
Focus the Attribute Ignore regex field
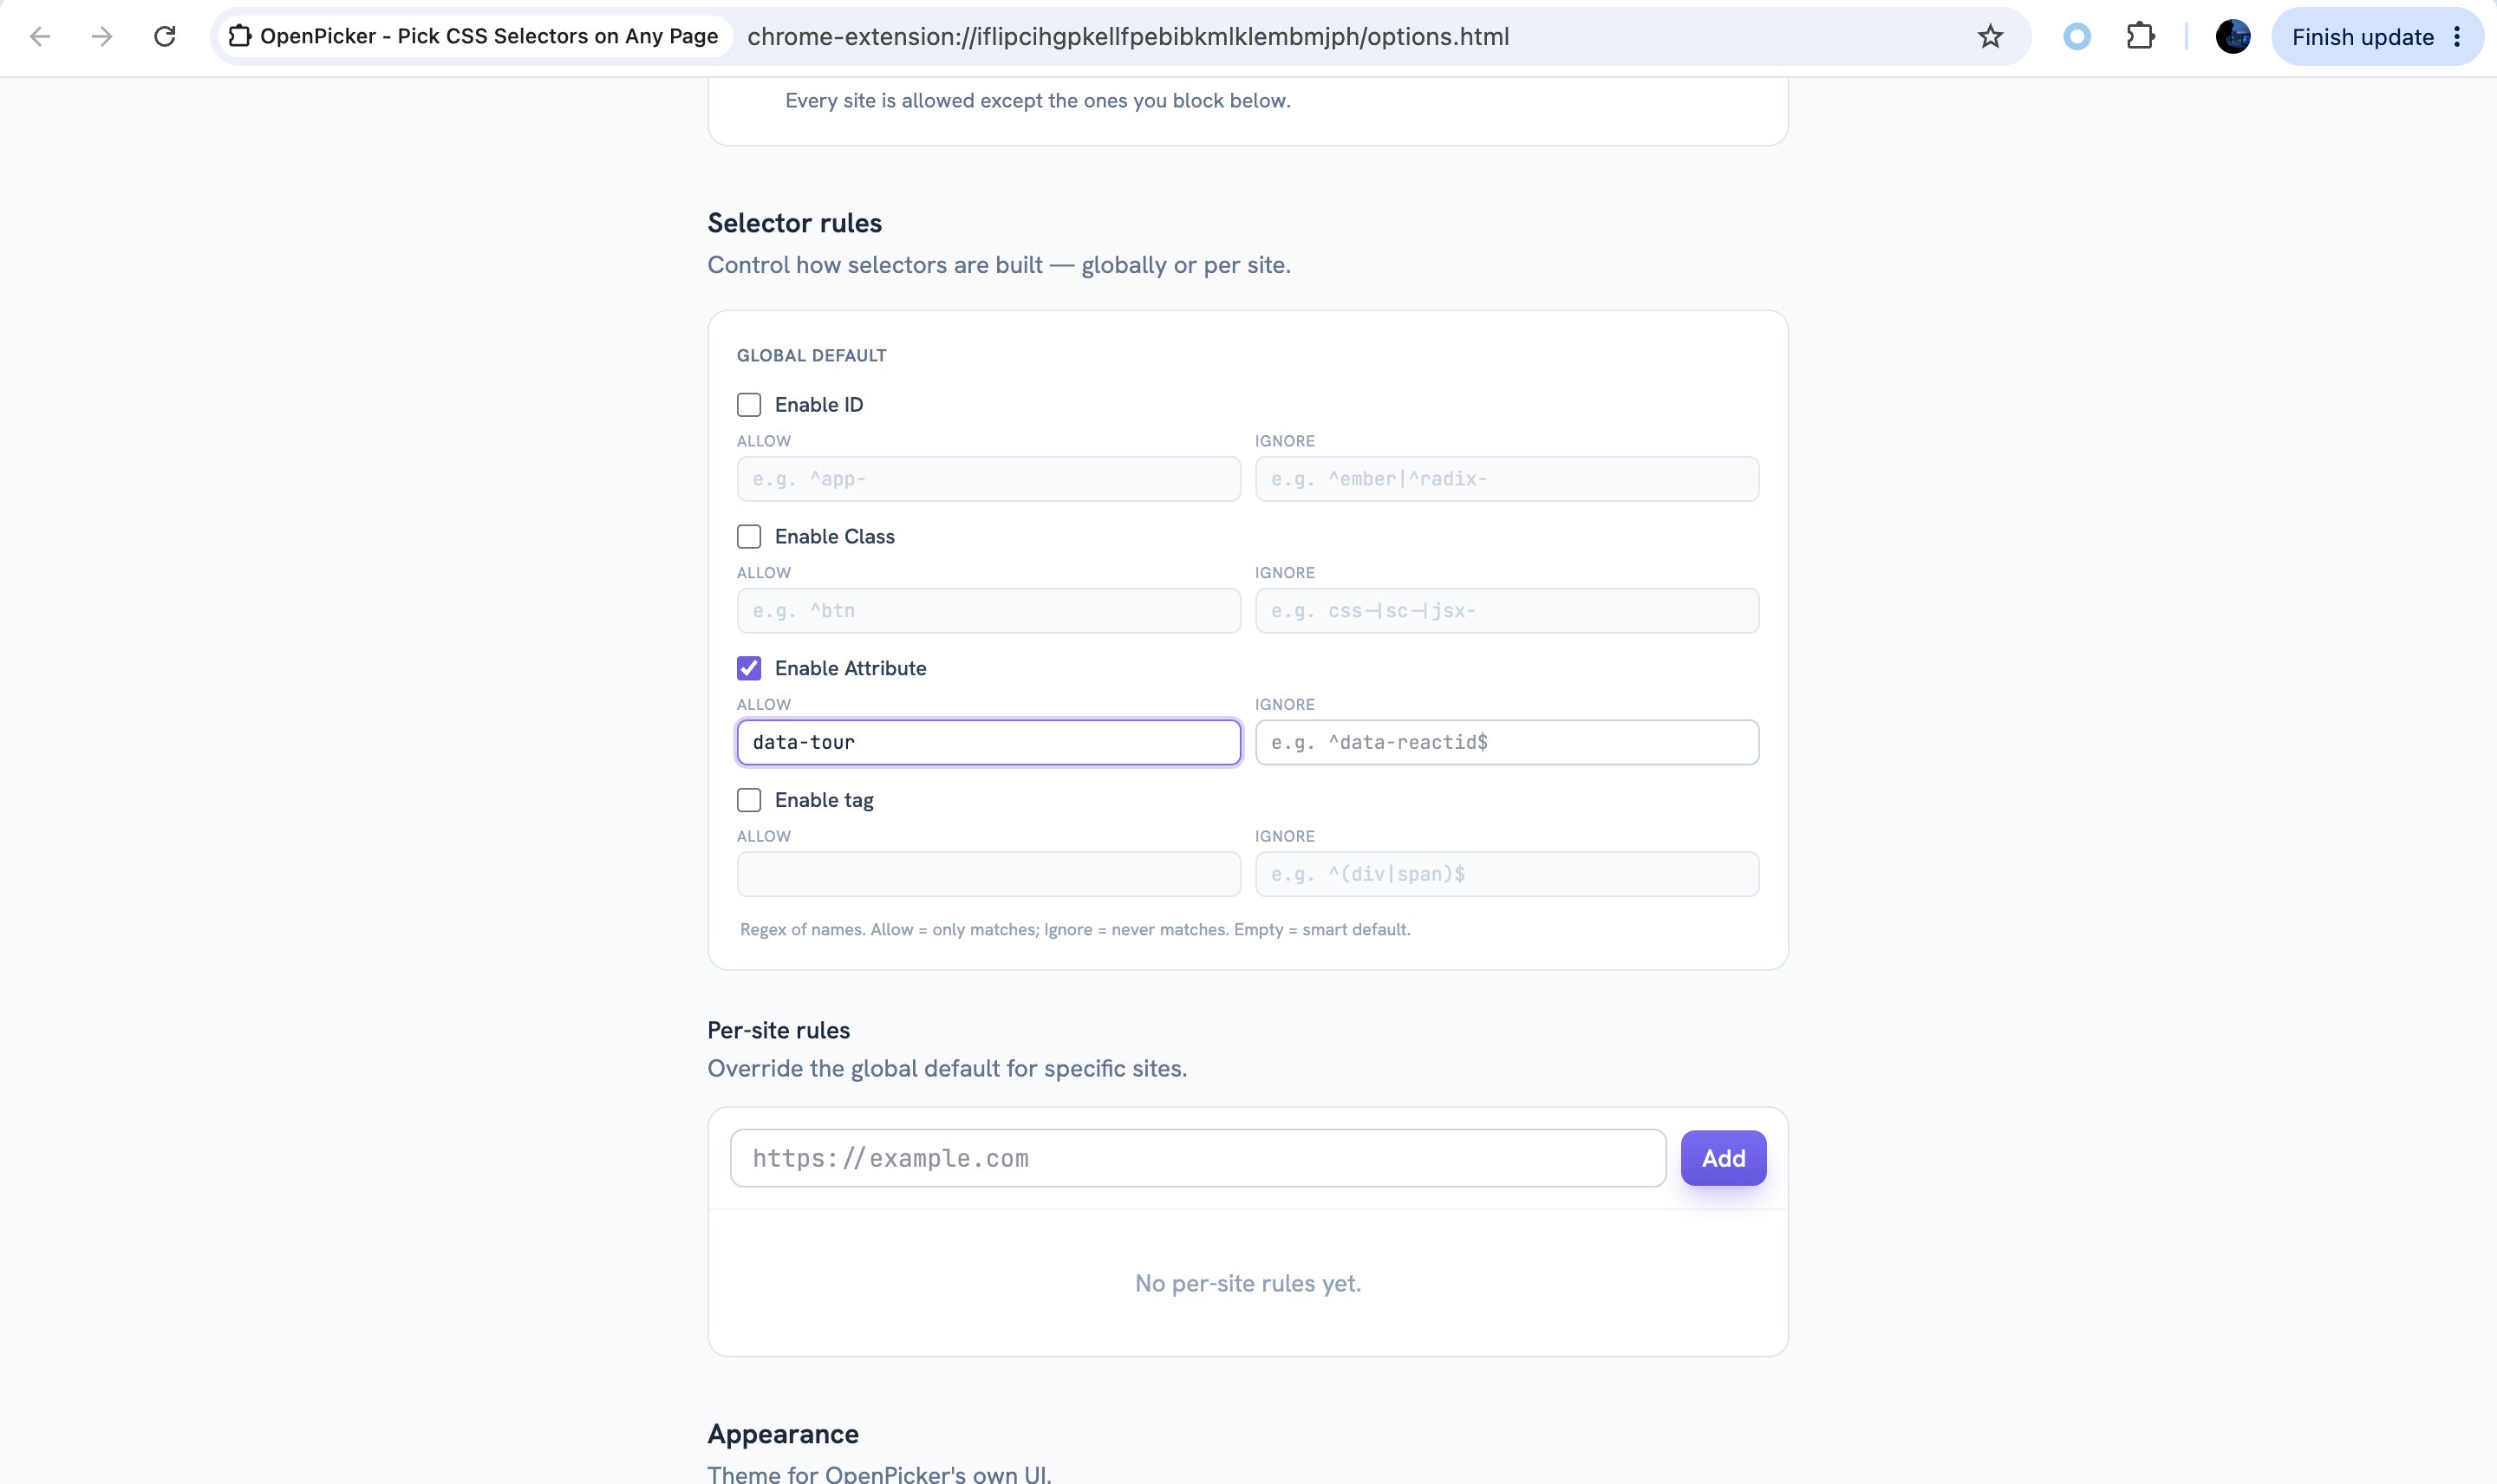tap(1507, 742)
